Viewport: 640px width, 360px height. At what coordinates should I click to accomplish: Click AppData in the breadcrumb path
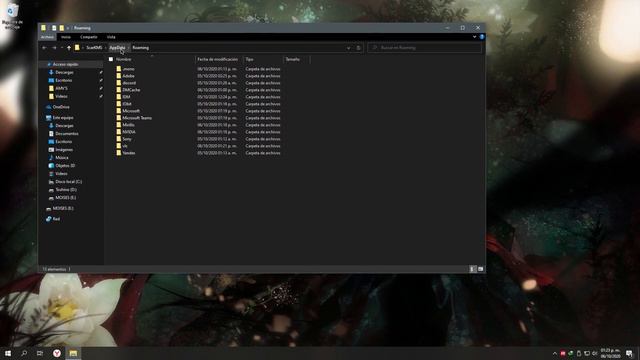click(x=118, y=48)
